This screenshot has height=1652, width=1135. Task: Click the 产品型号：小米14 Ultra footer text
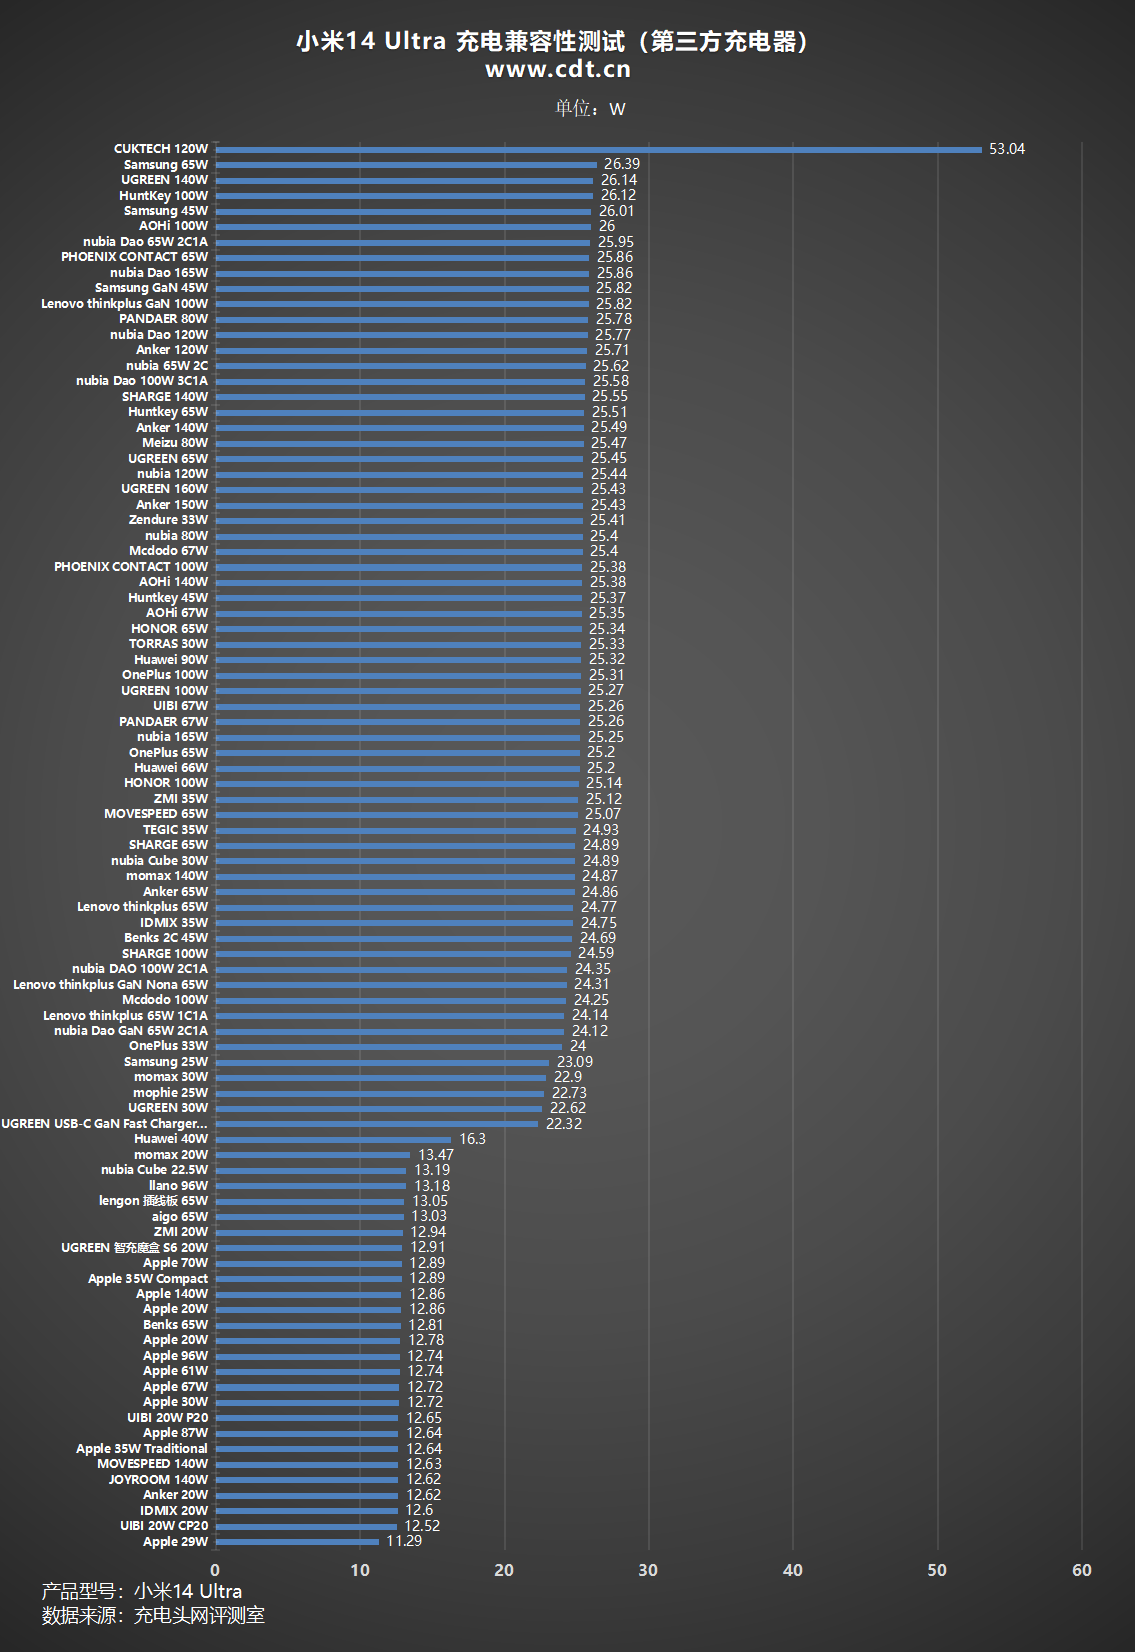tap(142, 1591)
